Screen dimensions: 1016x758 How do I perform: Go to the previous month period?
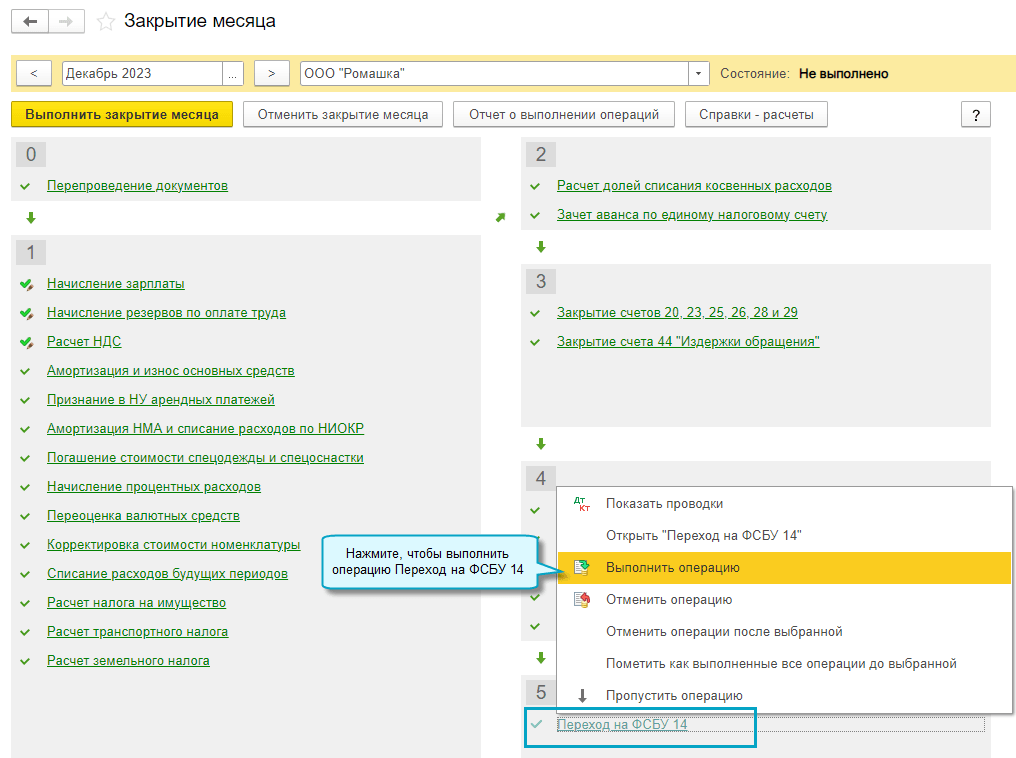click(x=34, y=74)
